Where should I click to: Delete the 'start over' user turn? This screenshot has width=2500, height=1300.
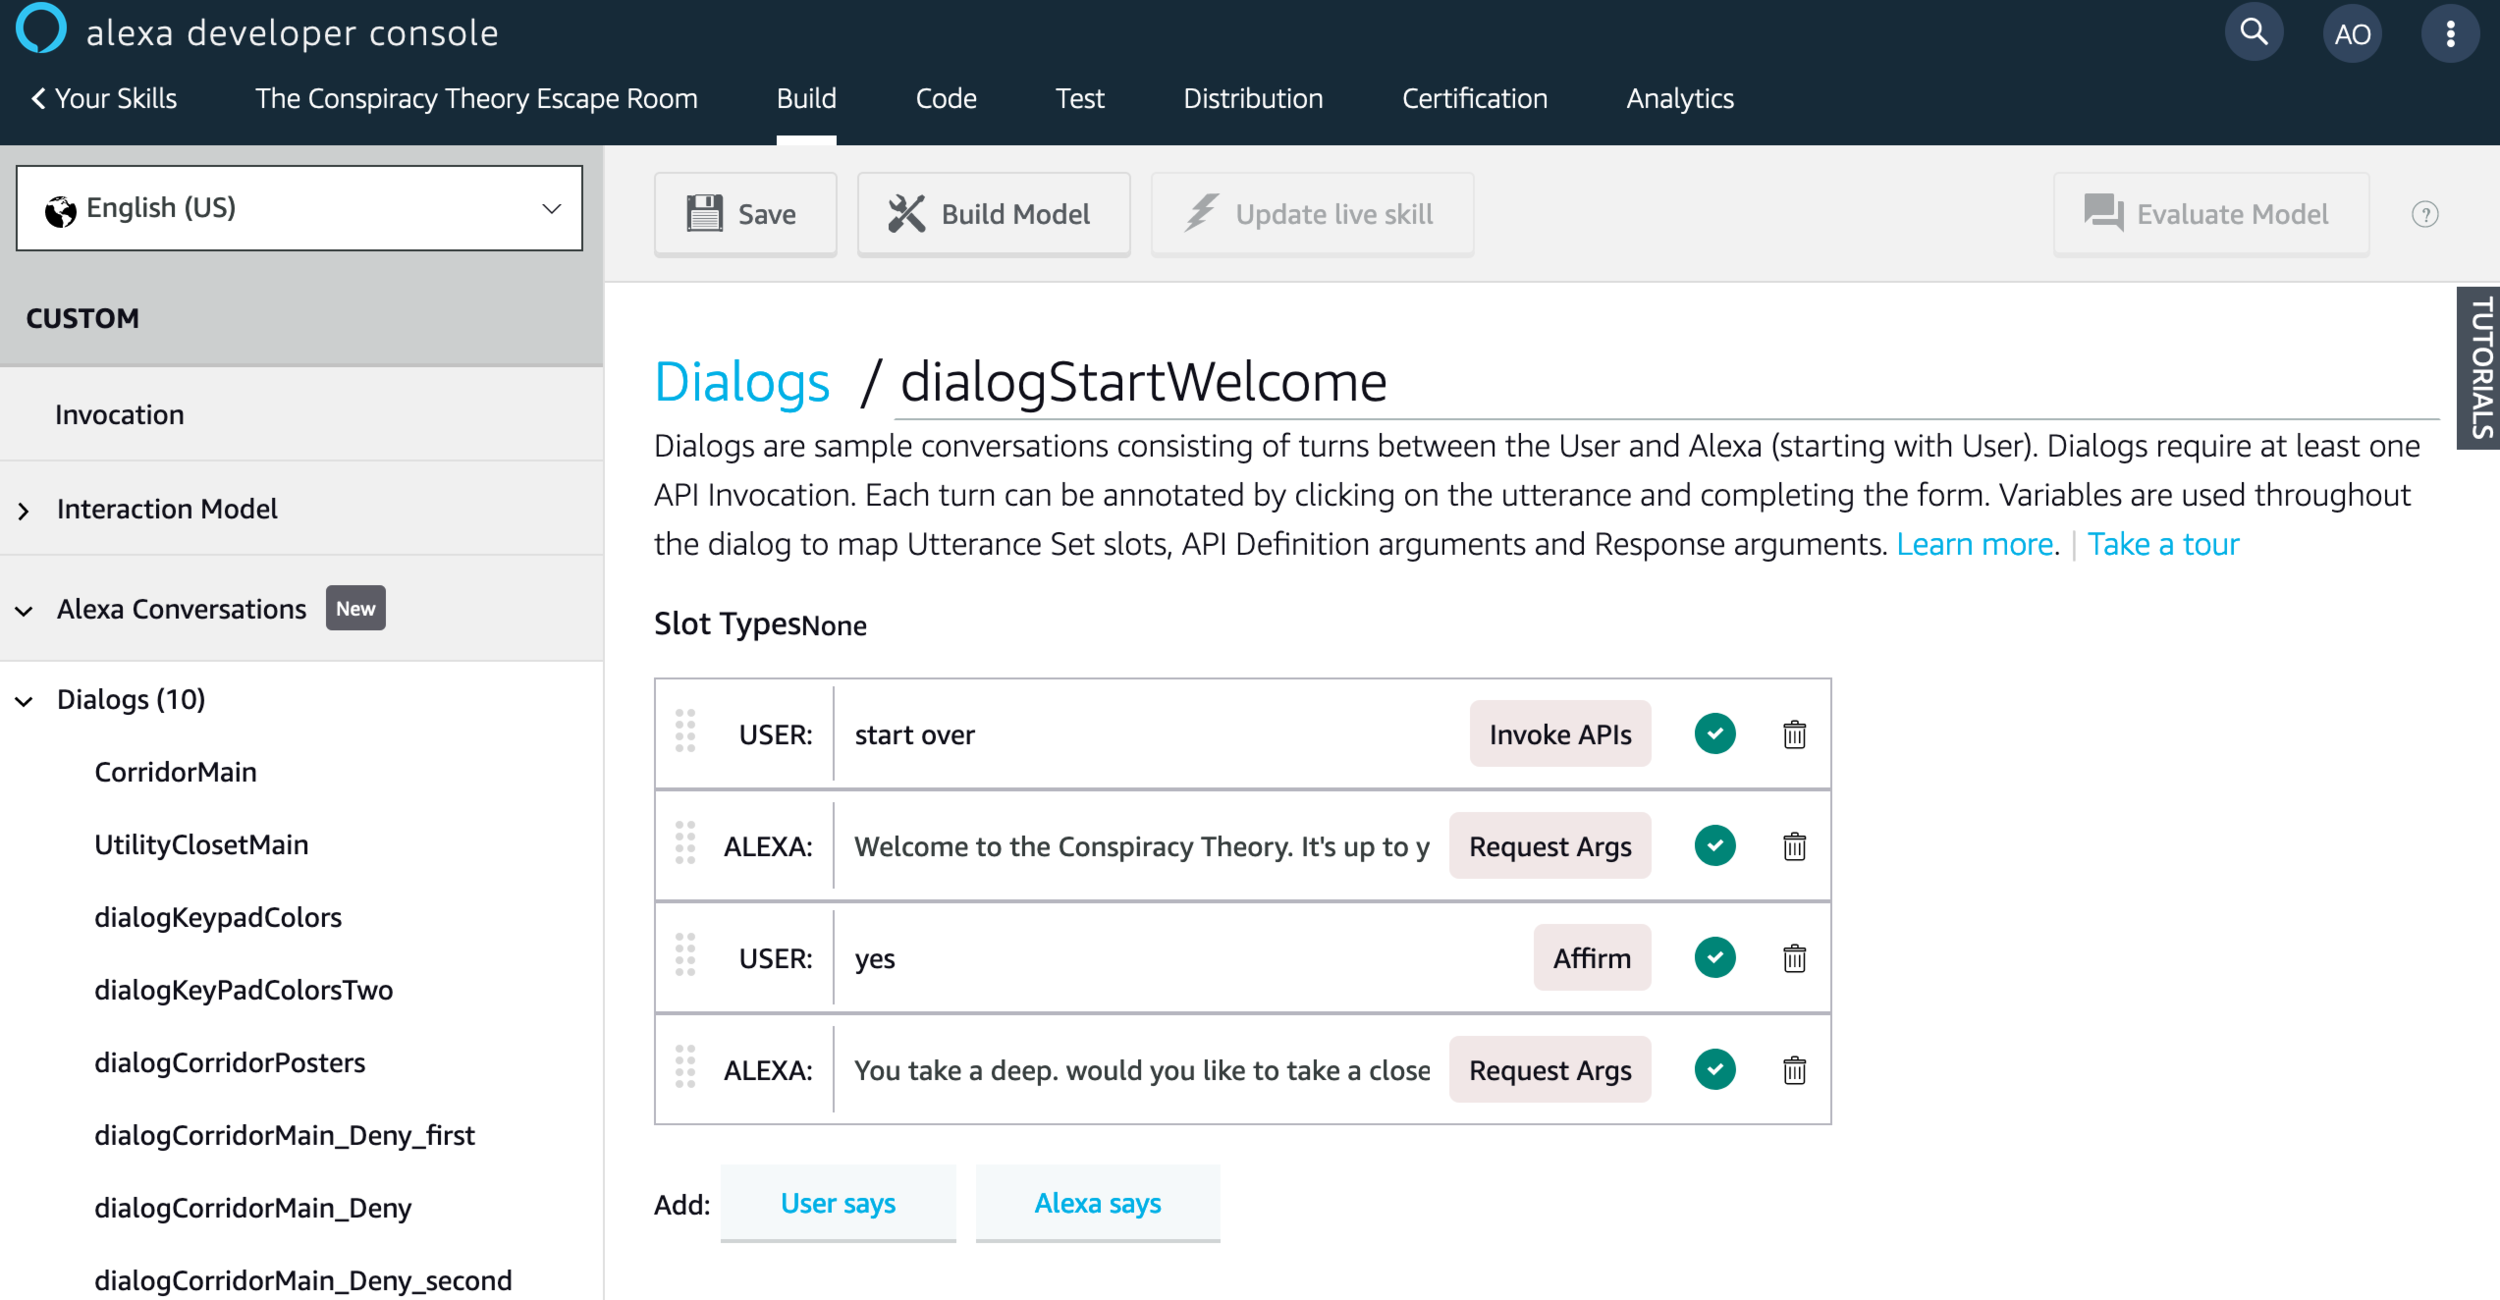point(1794,735)
